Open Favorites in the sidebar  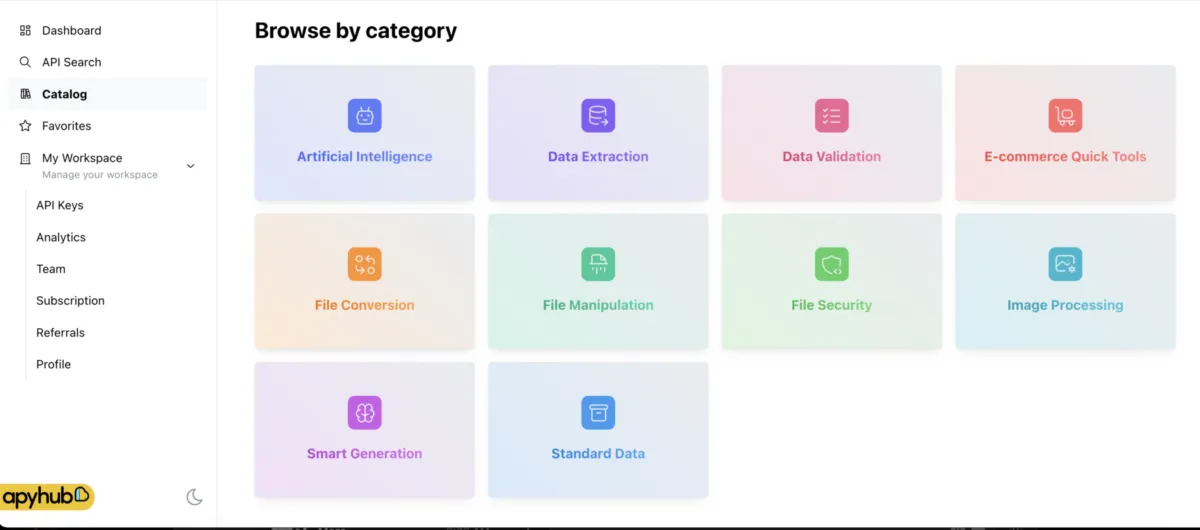(x=66, y=126)
